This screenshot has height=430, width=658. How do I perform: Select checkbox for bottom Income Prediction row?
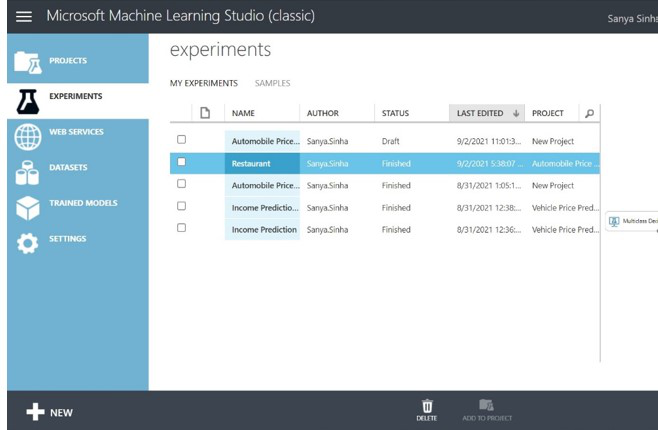[x=181, y=228]
